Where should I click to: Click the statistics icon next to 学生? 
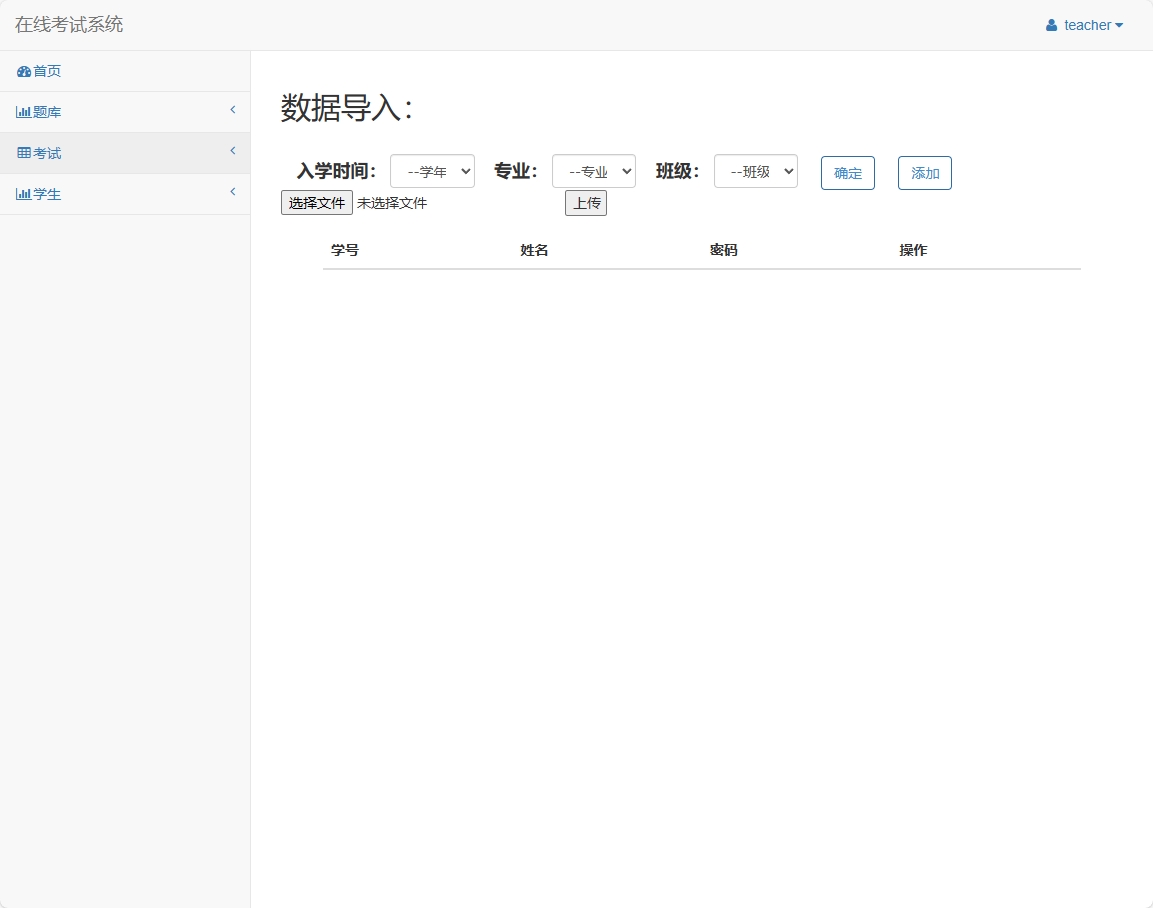22,193
